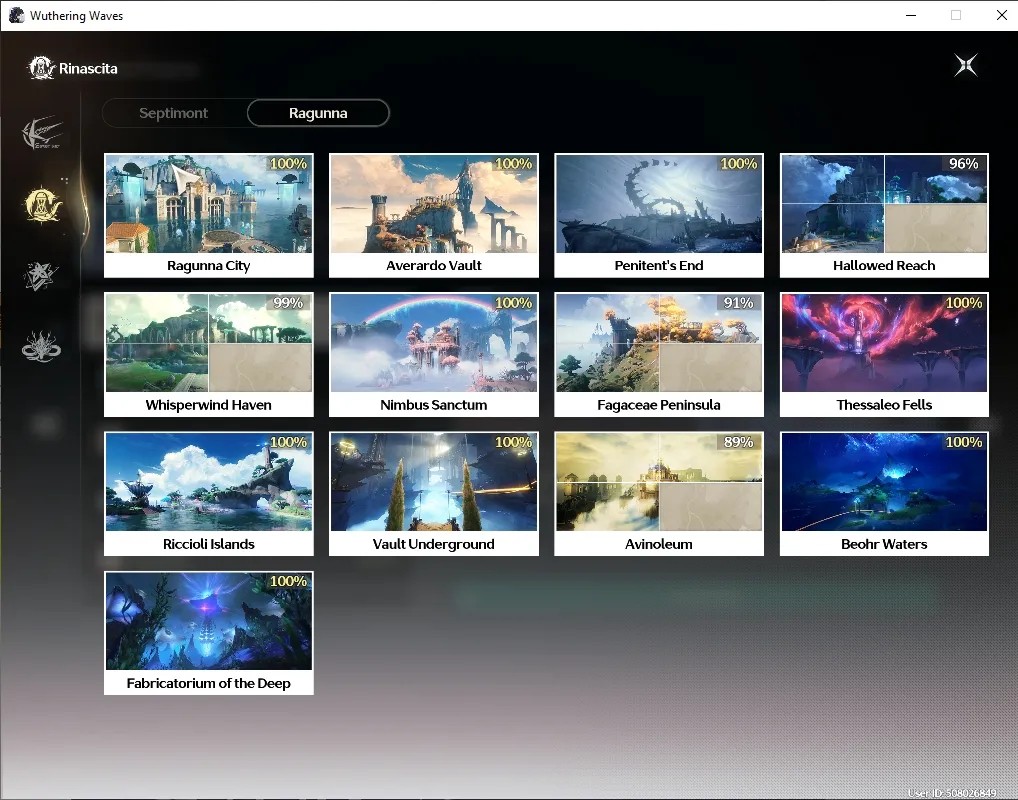The image size is (1018, 800).
Task: Close the exploration panel with X icon
Action: pos(965,65)
